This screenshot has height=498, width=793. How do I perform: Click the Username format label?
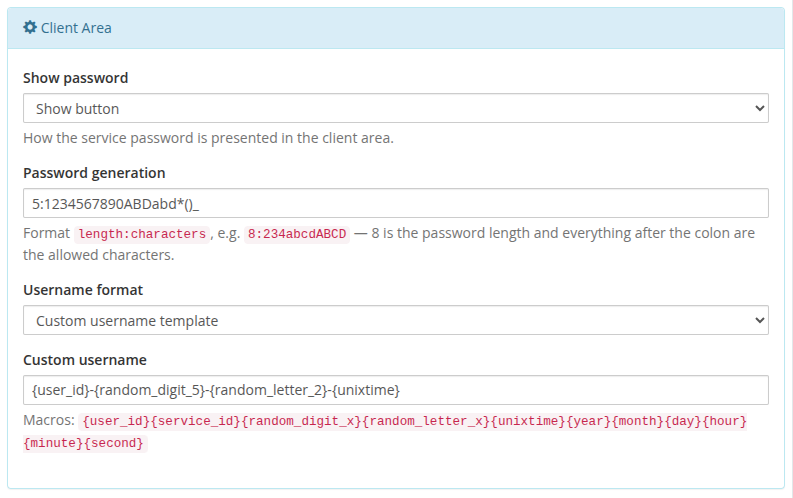83,290
